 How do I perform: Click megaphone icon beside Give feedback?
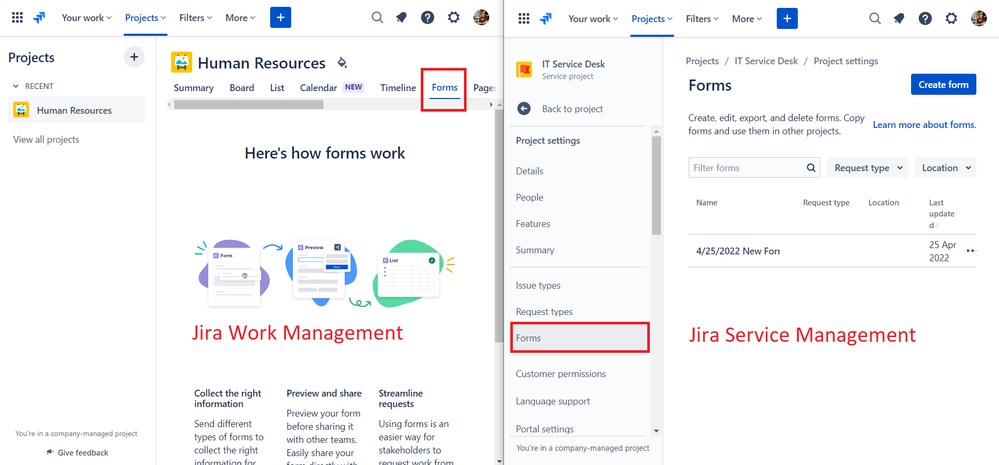pyautogui.click(x=50, y=452)
